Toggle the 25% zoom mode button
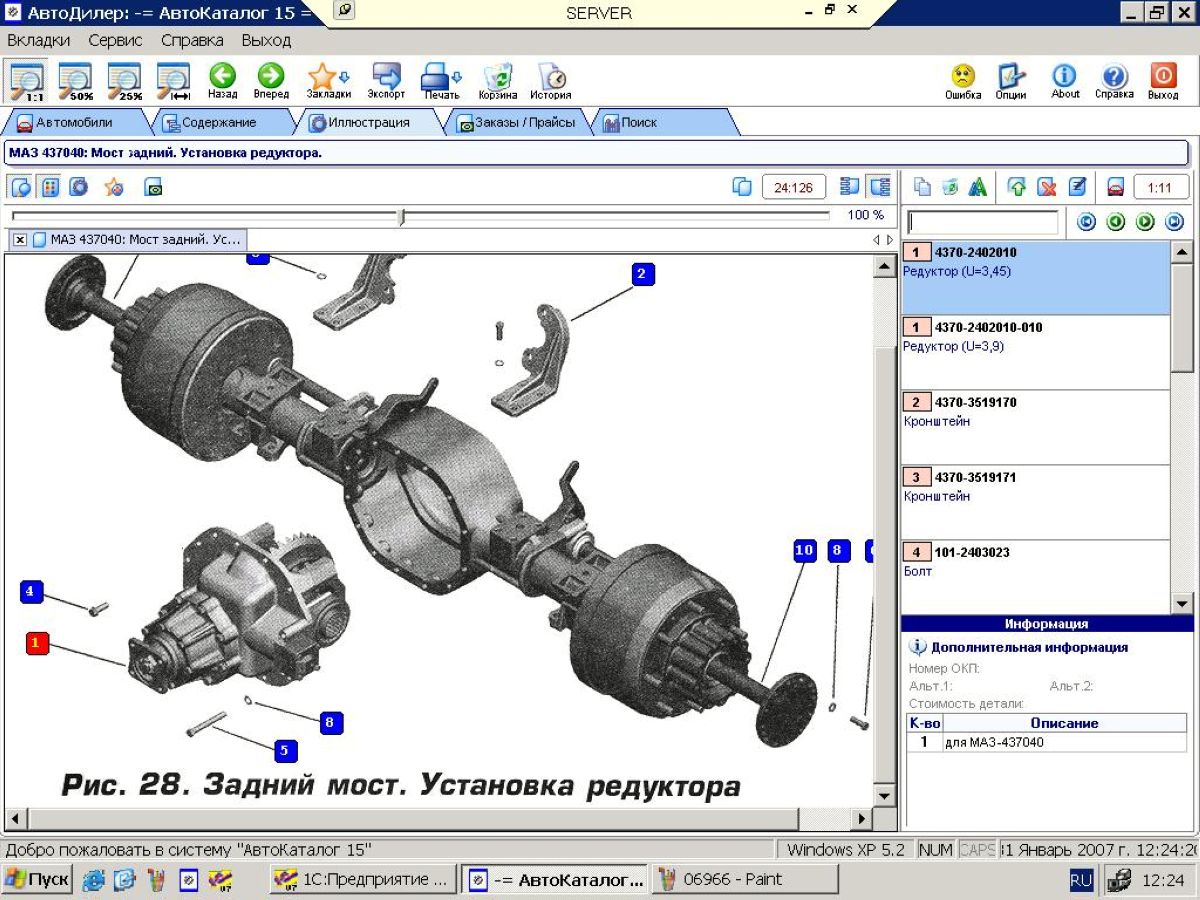Image resolution: width=1200 pixels, height=900 pixels. point(124,80)
